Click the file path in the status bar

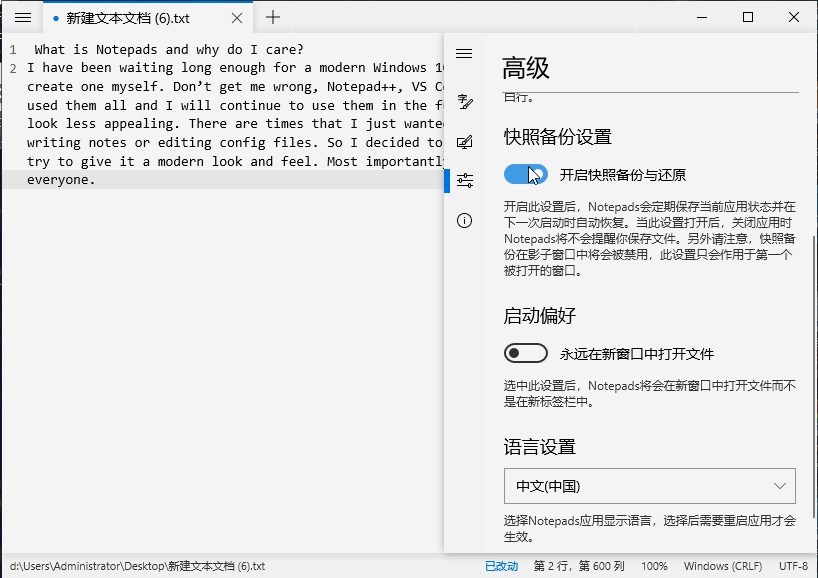[134, 566]
